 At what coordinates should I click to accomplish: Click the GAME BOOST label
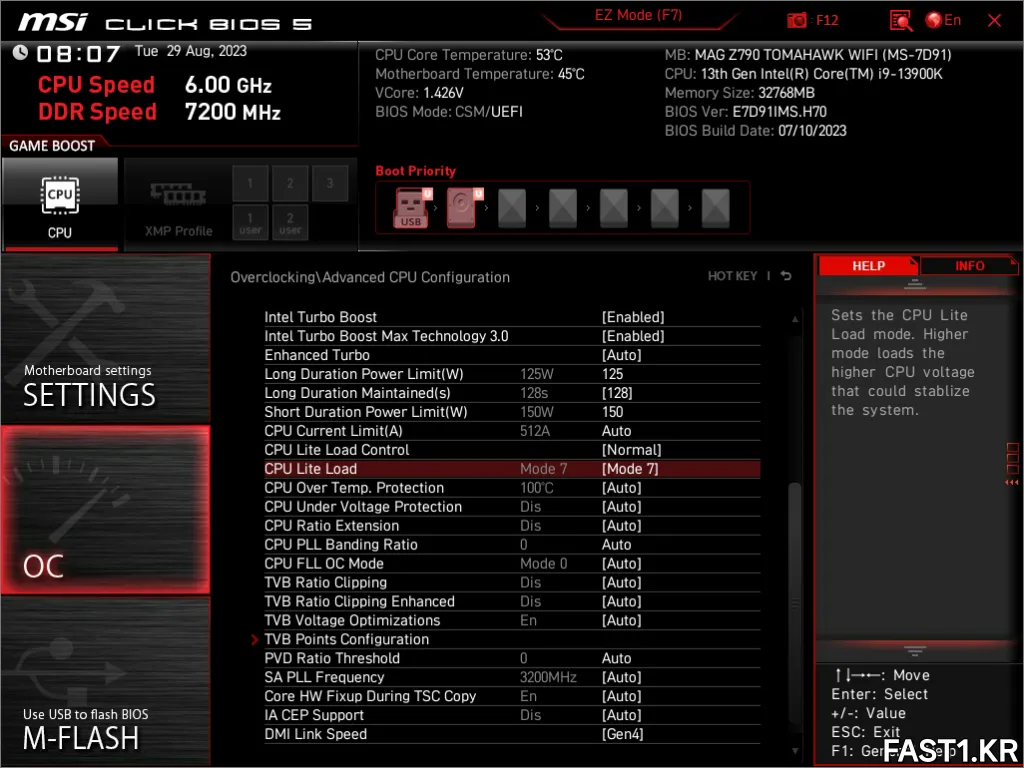coord(52,146)
